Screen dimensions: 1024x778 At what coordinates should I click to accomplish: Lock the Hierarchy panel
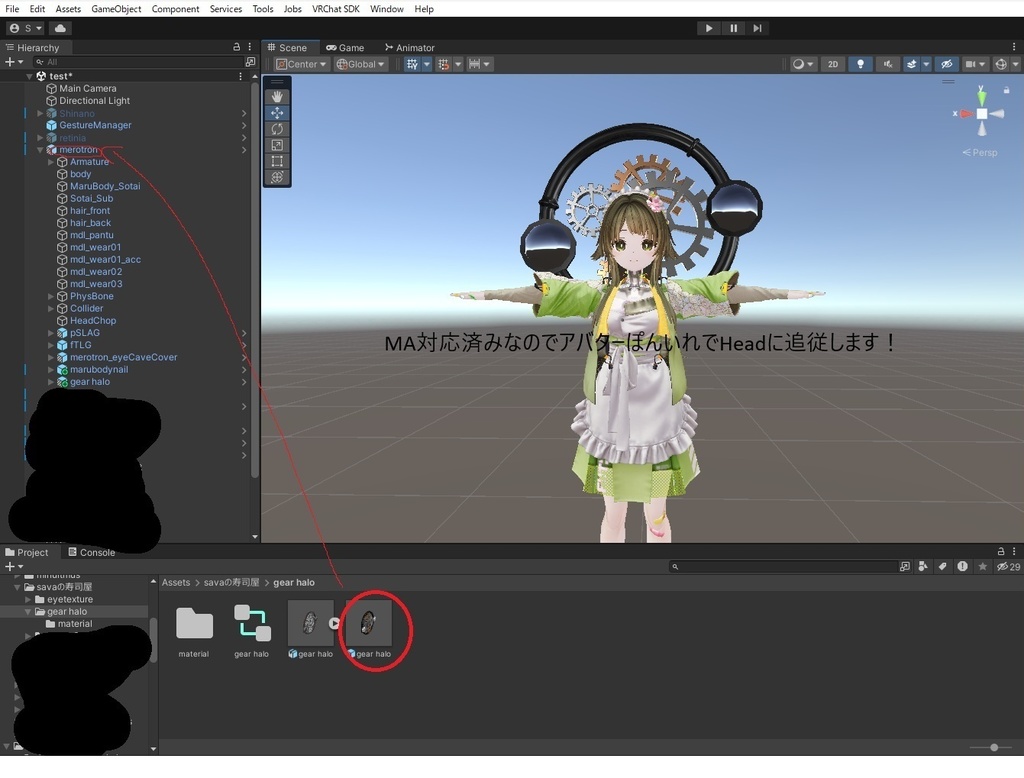click(x=236, y=47)
